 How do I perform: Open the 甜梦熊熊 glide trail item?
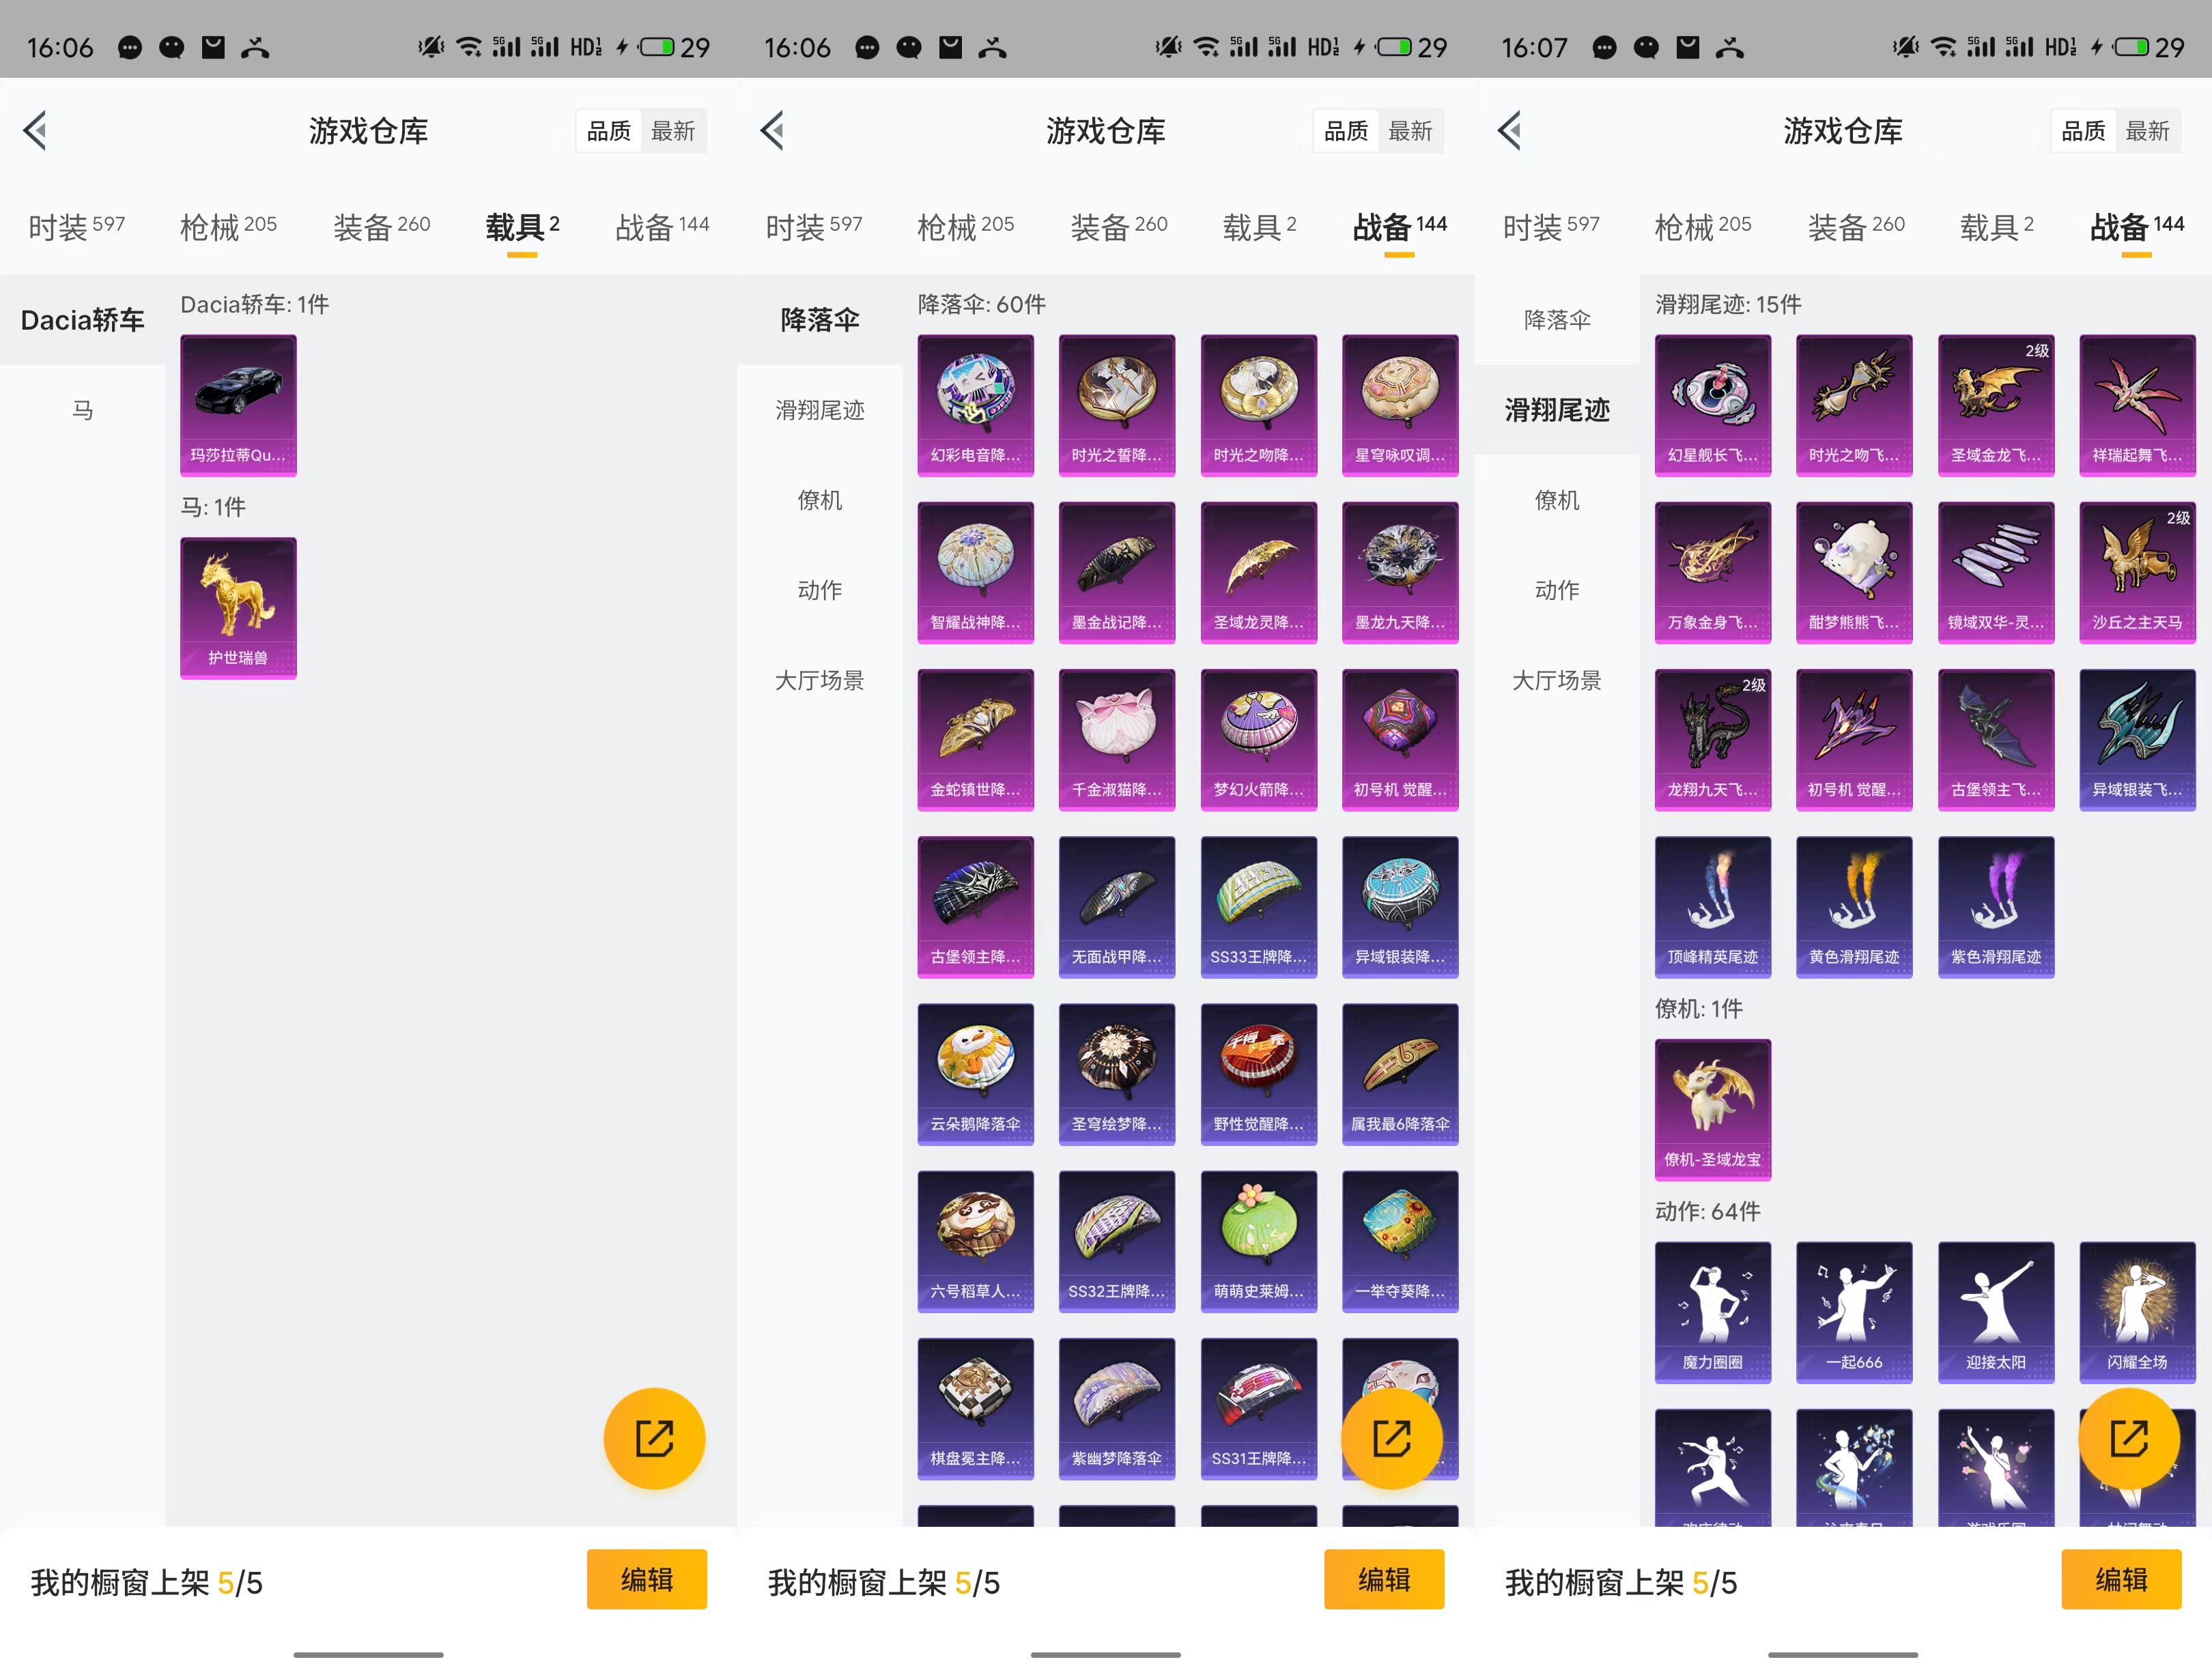(1854, 572)
